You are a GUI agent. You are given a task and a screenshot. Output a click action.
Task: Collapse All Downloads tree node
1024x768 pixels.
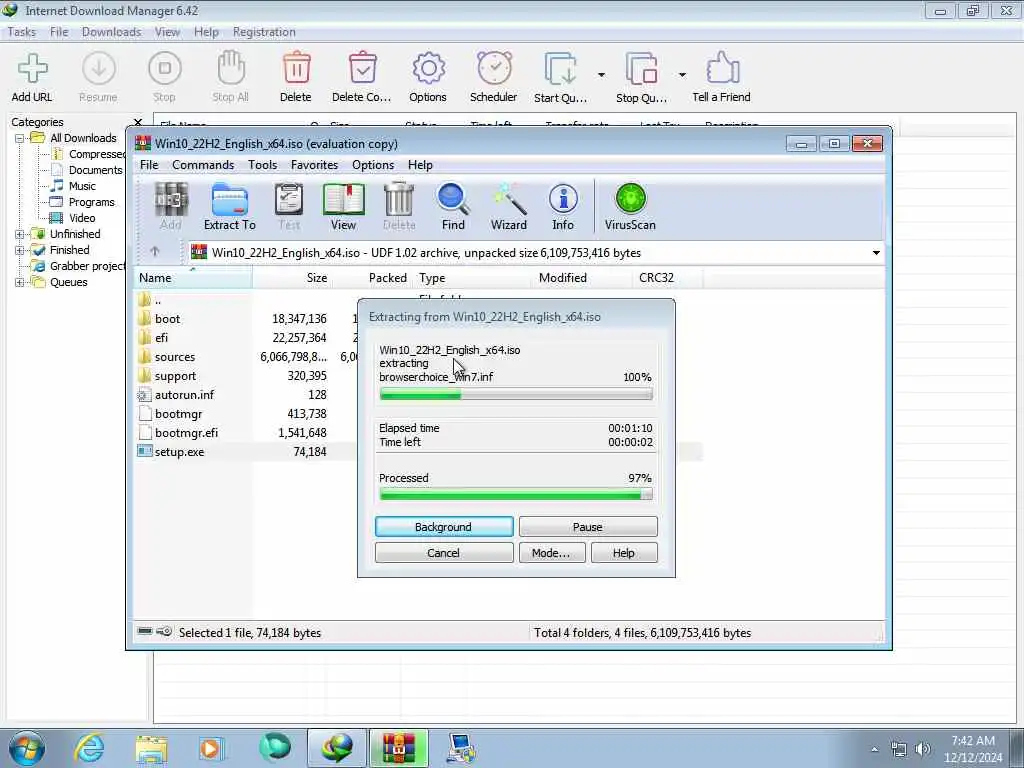[20, 138]
